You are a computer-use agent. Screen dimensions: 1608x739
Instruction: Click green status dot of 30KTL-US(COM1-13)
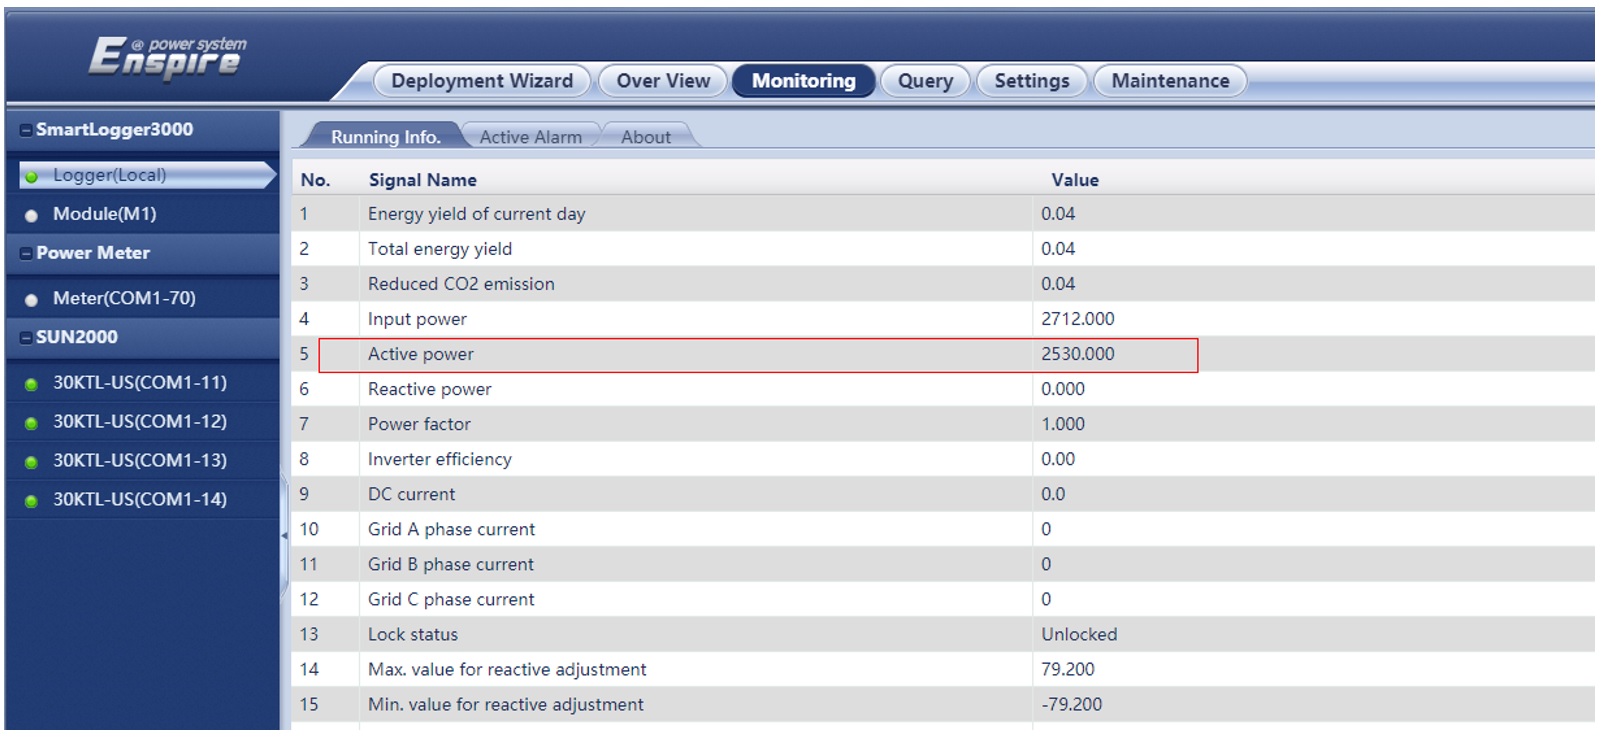31,462
